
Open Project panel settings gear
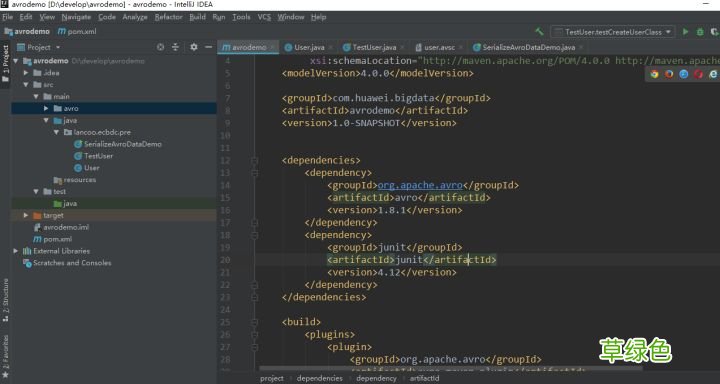point(194,47)
